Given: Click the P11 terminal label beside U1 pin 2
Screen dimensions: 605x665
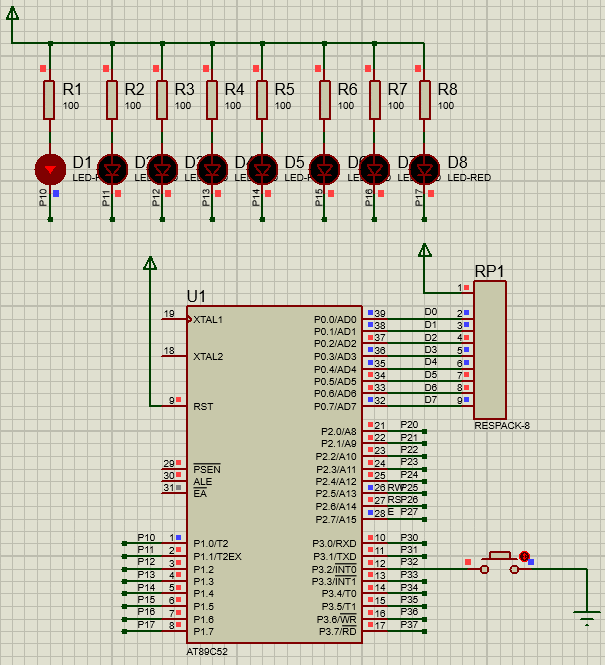Looking at the screenshot, I should (146, 550).
